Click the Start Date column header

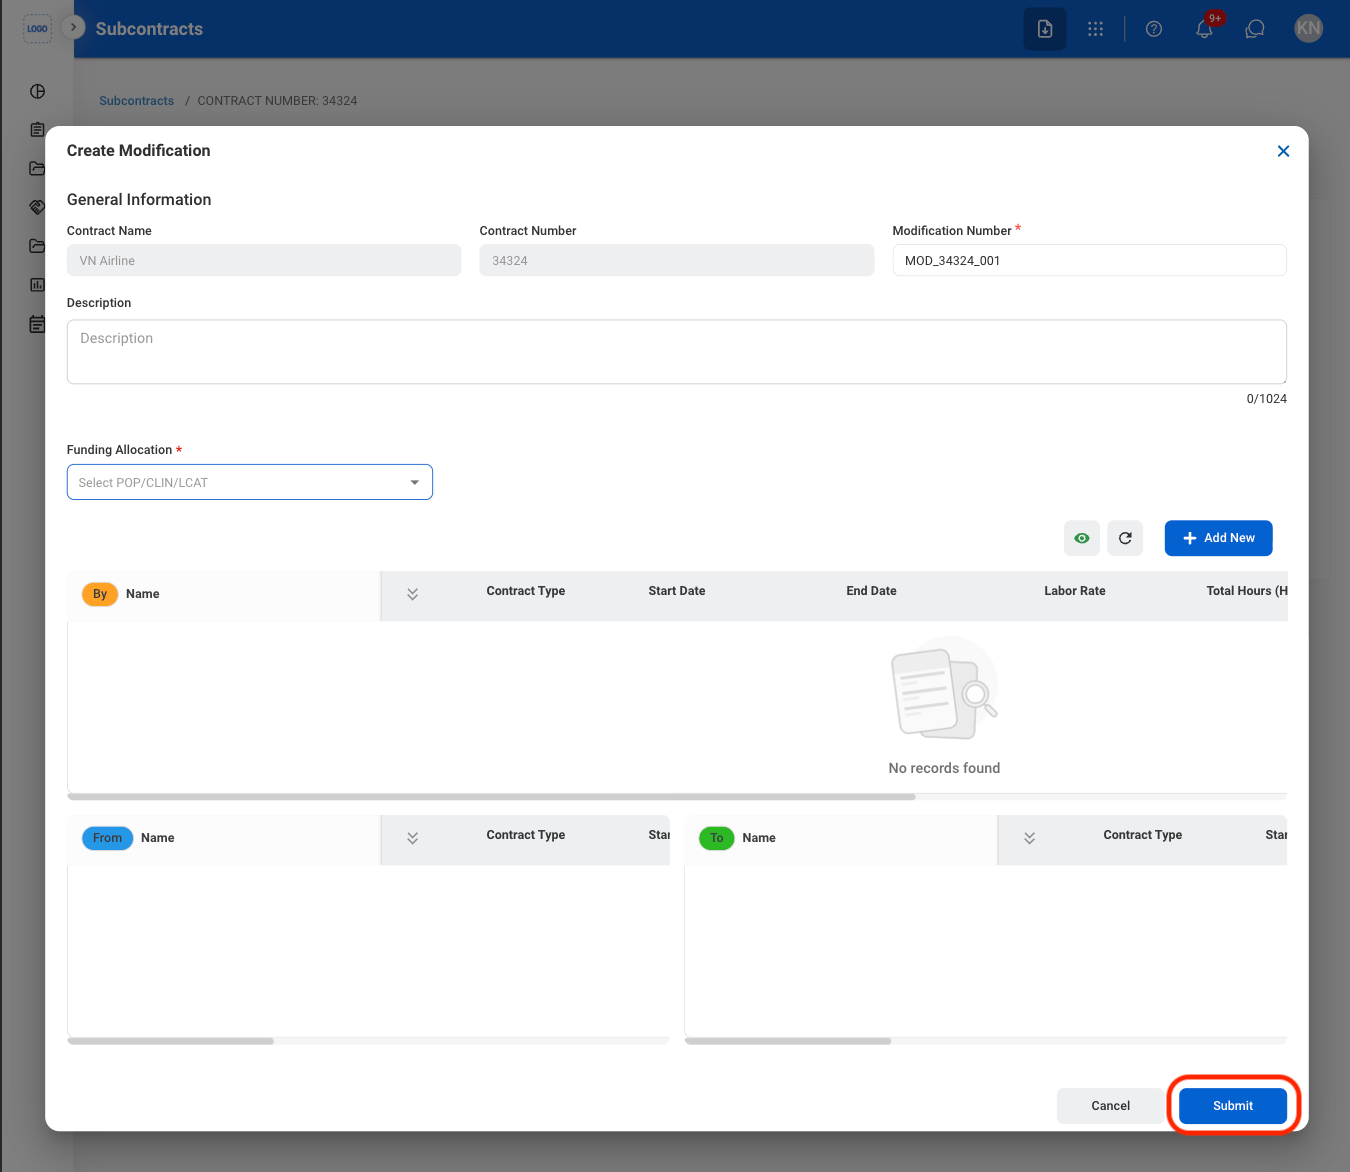coord(677,591)
